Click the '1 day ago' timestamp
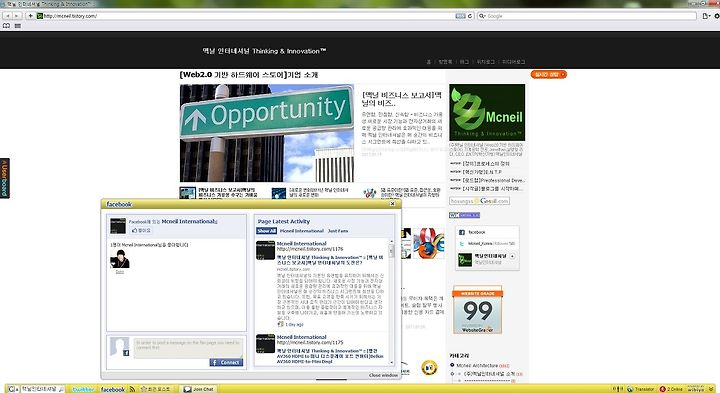 tap(294, 325)
